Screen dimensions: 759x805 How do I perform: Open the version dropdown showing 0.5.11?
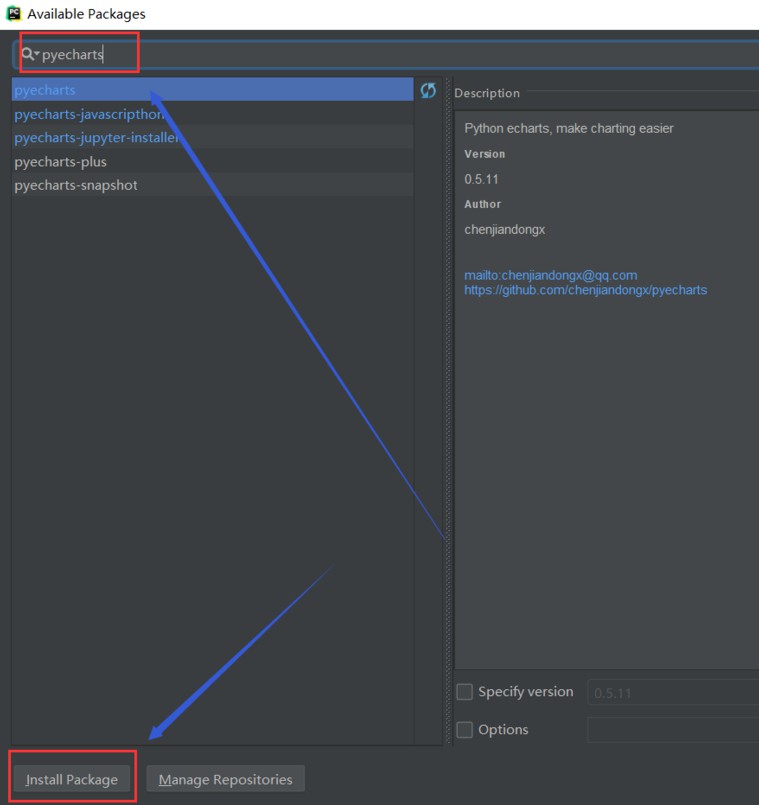point(673,693)
